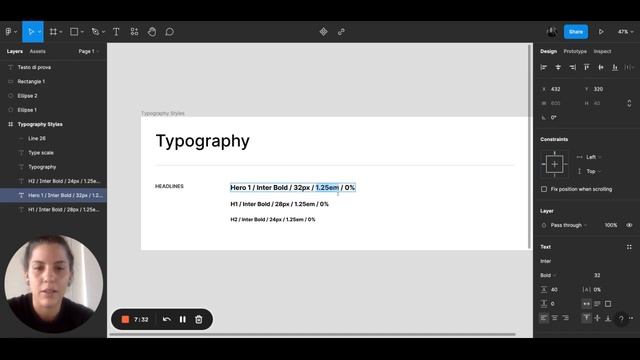Select the Text tool
This screenshot has width=640, height=360.
click(x=116, y=31)
